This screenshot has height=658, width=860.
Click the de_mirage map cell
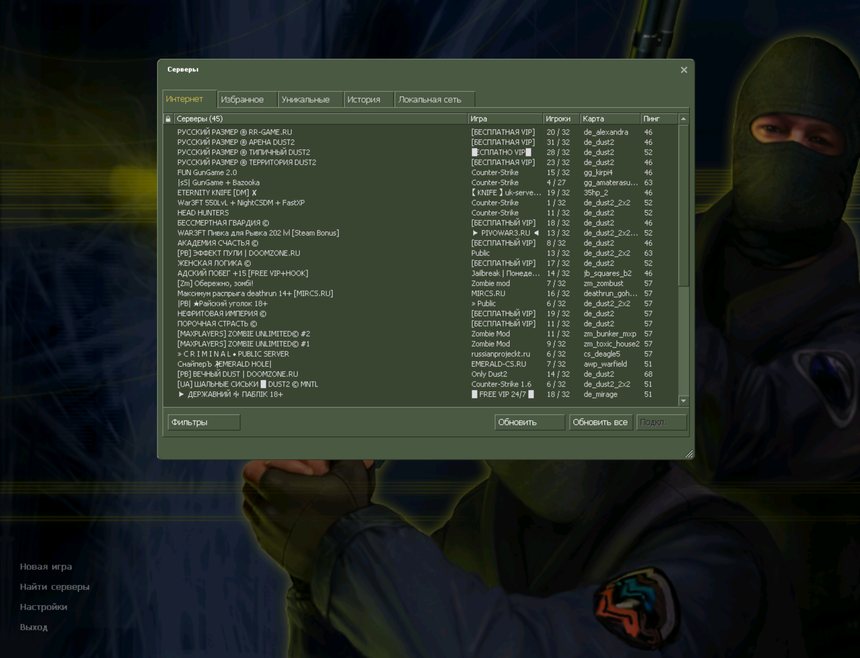pos(600,394)
